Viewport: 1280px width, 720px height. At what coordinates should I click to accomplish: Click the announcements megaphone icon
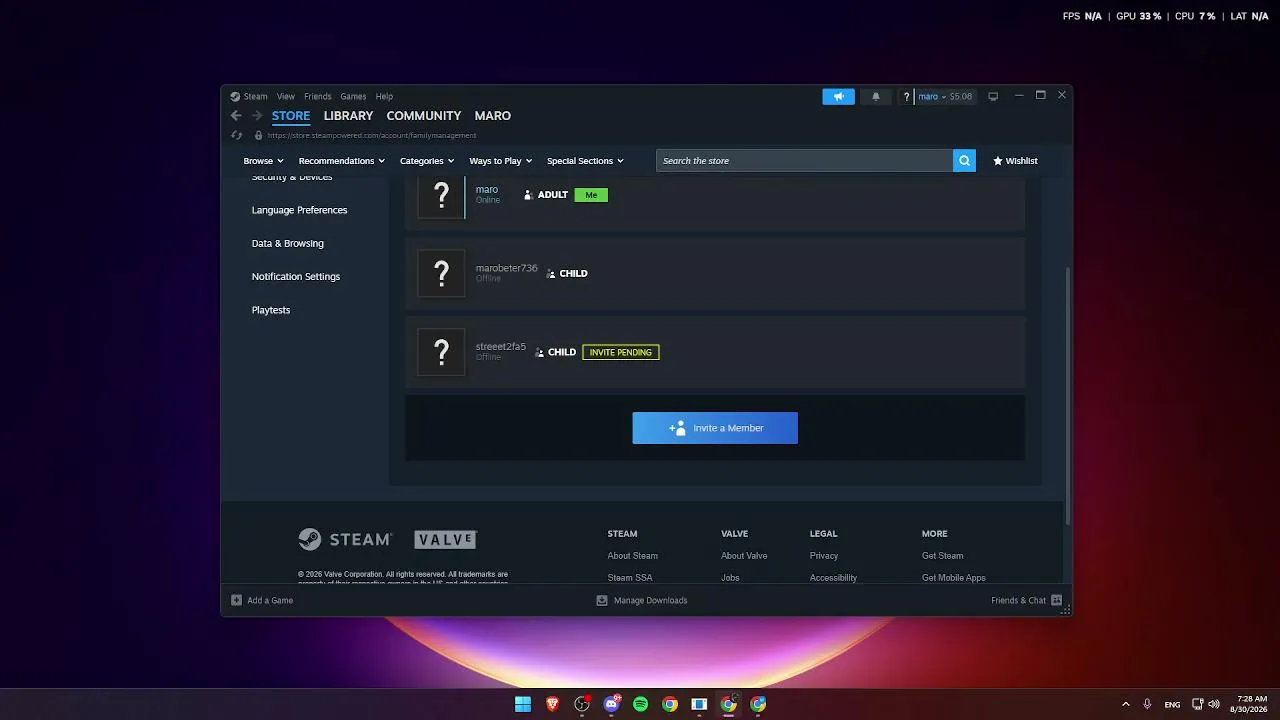(838, 96)
